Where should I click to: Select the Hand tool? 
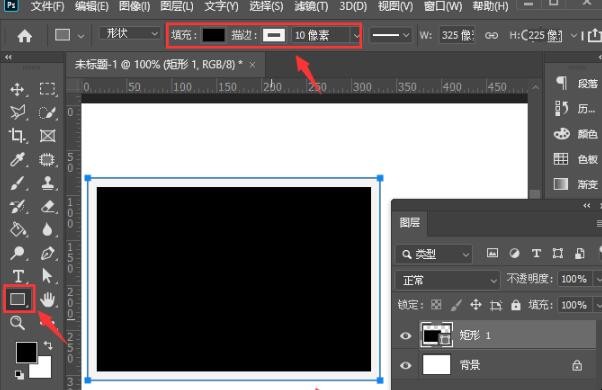[x=48, y=299]
